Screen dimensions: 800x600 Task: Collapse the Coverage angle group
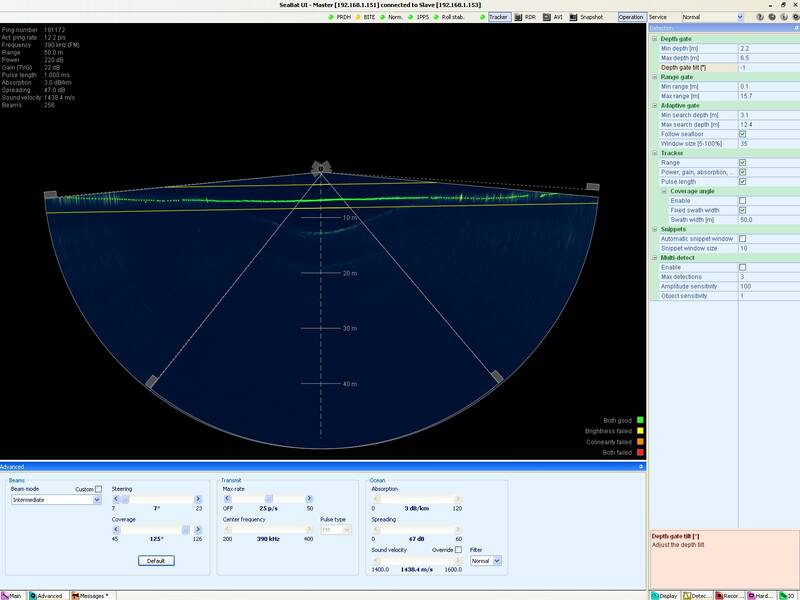(664, 191)
